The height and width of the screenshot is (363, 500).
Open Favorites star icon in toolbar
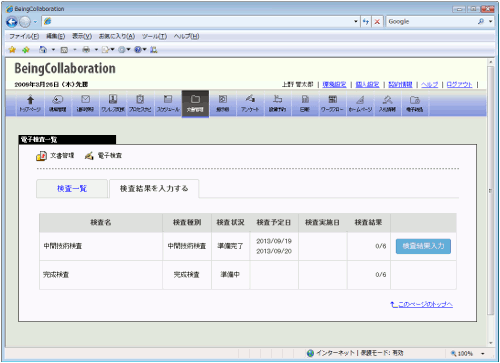pyautogui.click(x=12, y=50)
